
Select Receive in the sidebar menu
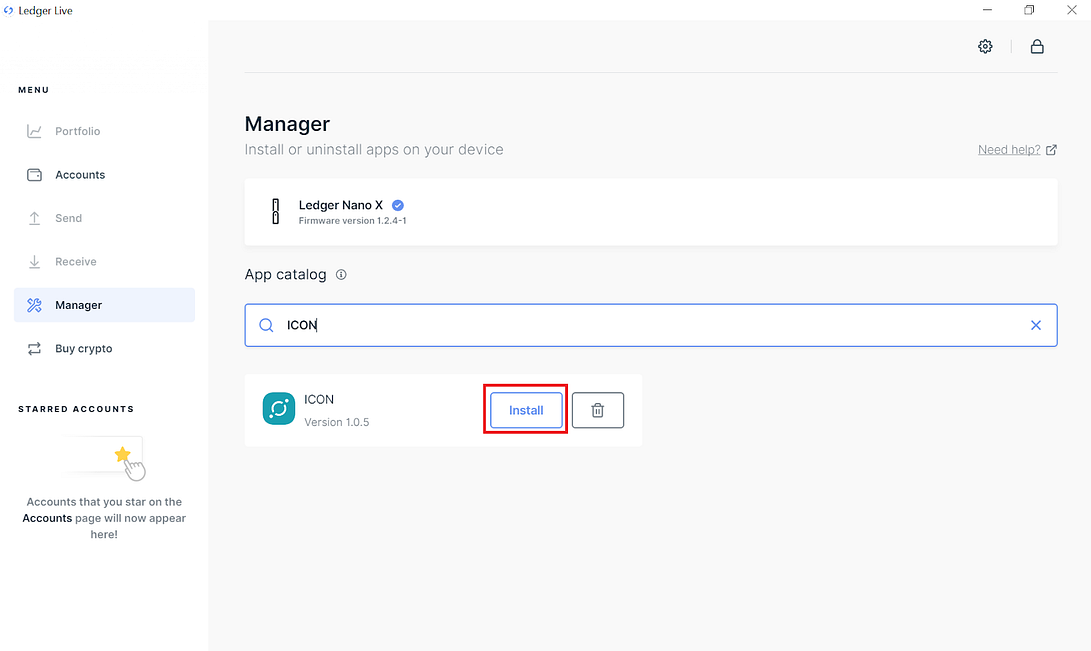point(104,262)
